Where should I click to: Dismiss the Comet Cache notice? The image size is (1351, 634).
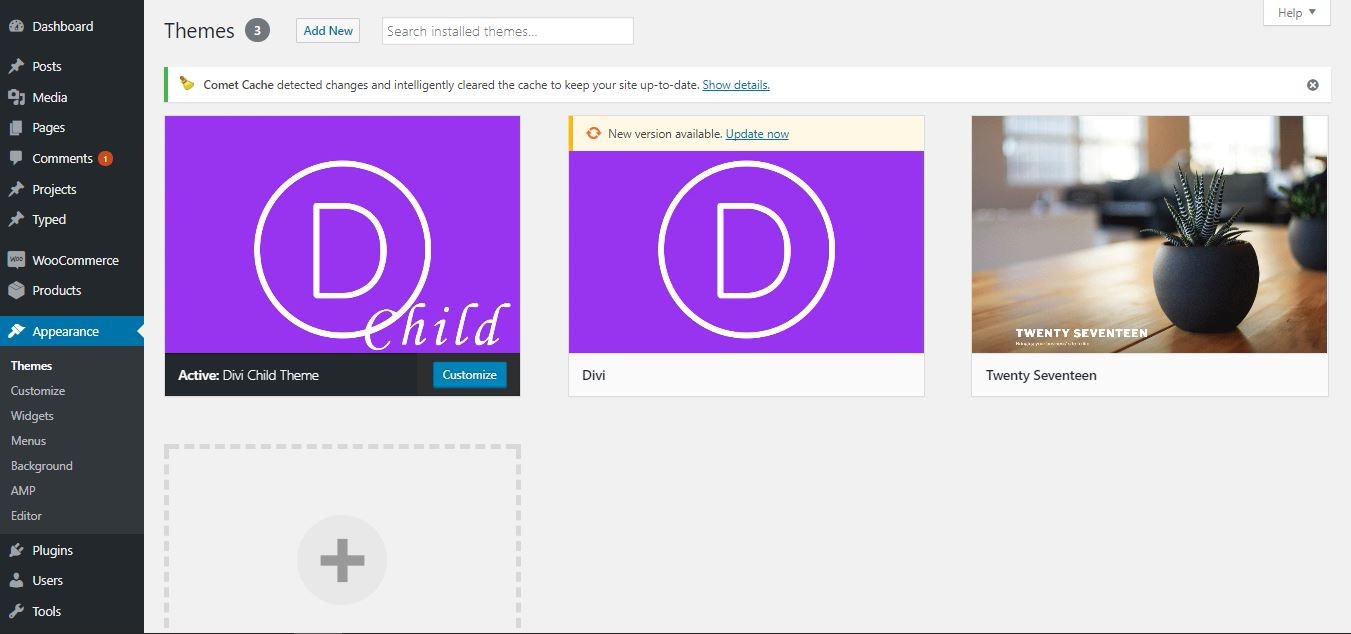1313,85
